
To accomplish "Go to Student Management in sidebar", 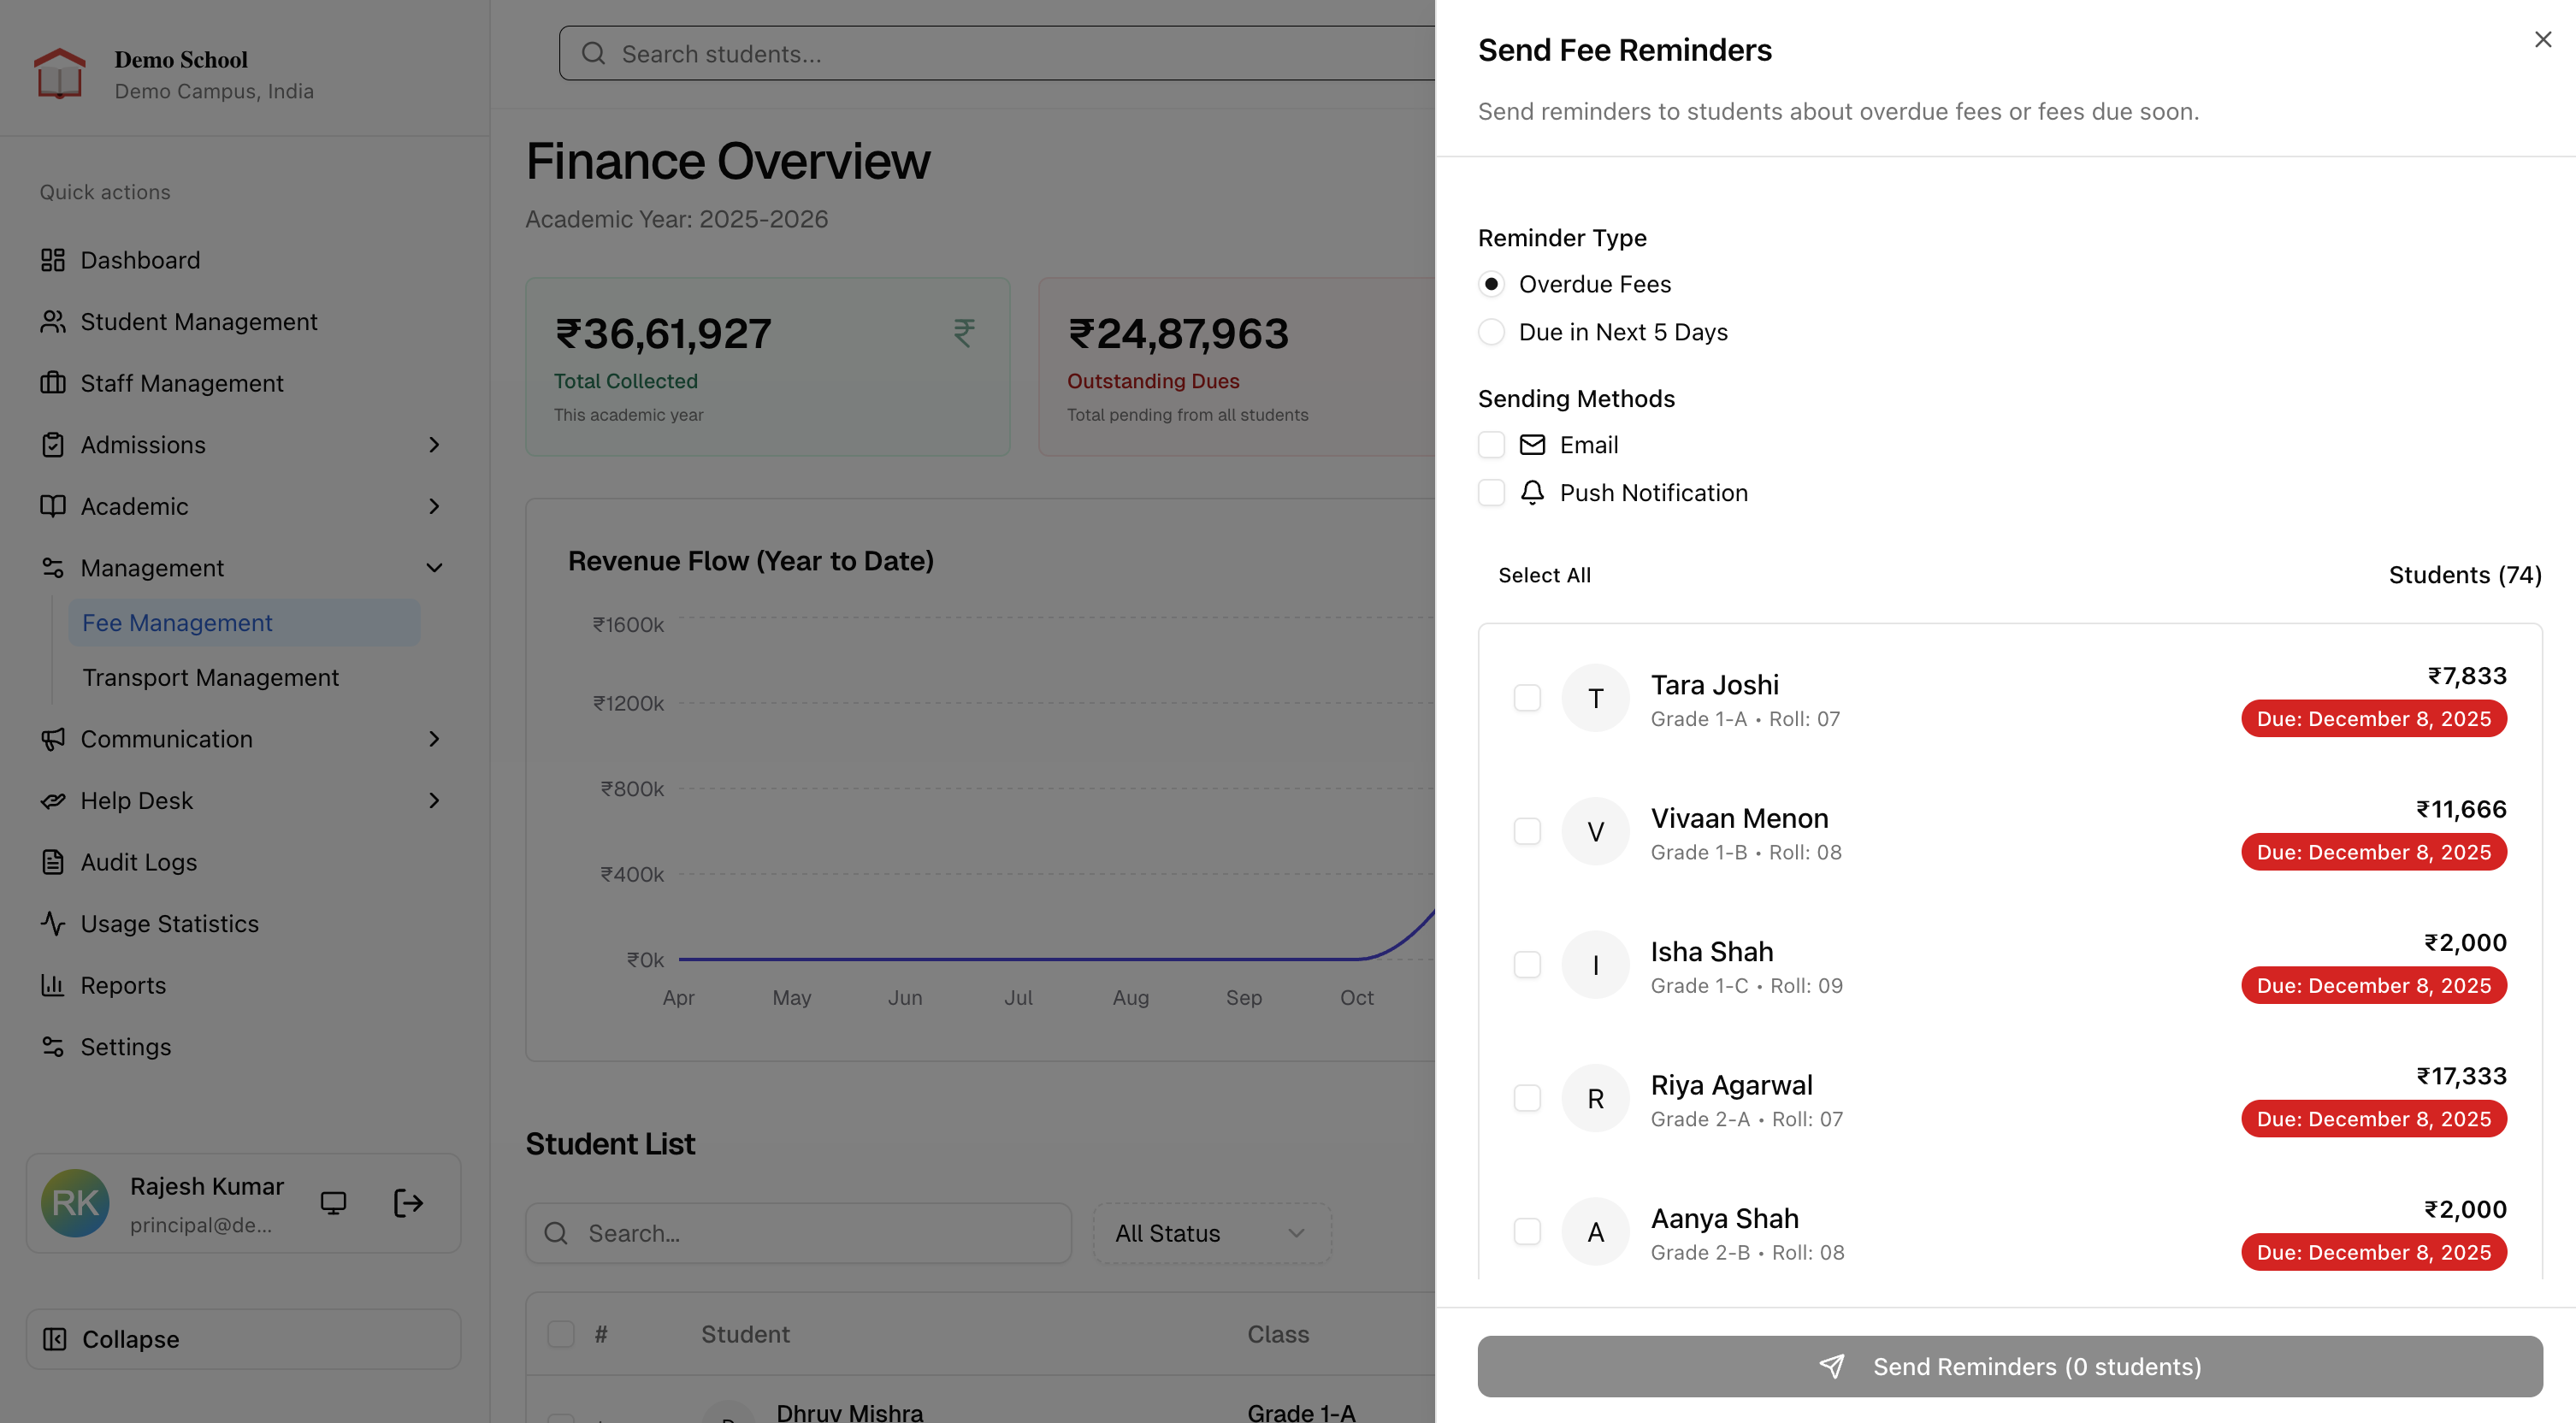I will [198, 322].
